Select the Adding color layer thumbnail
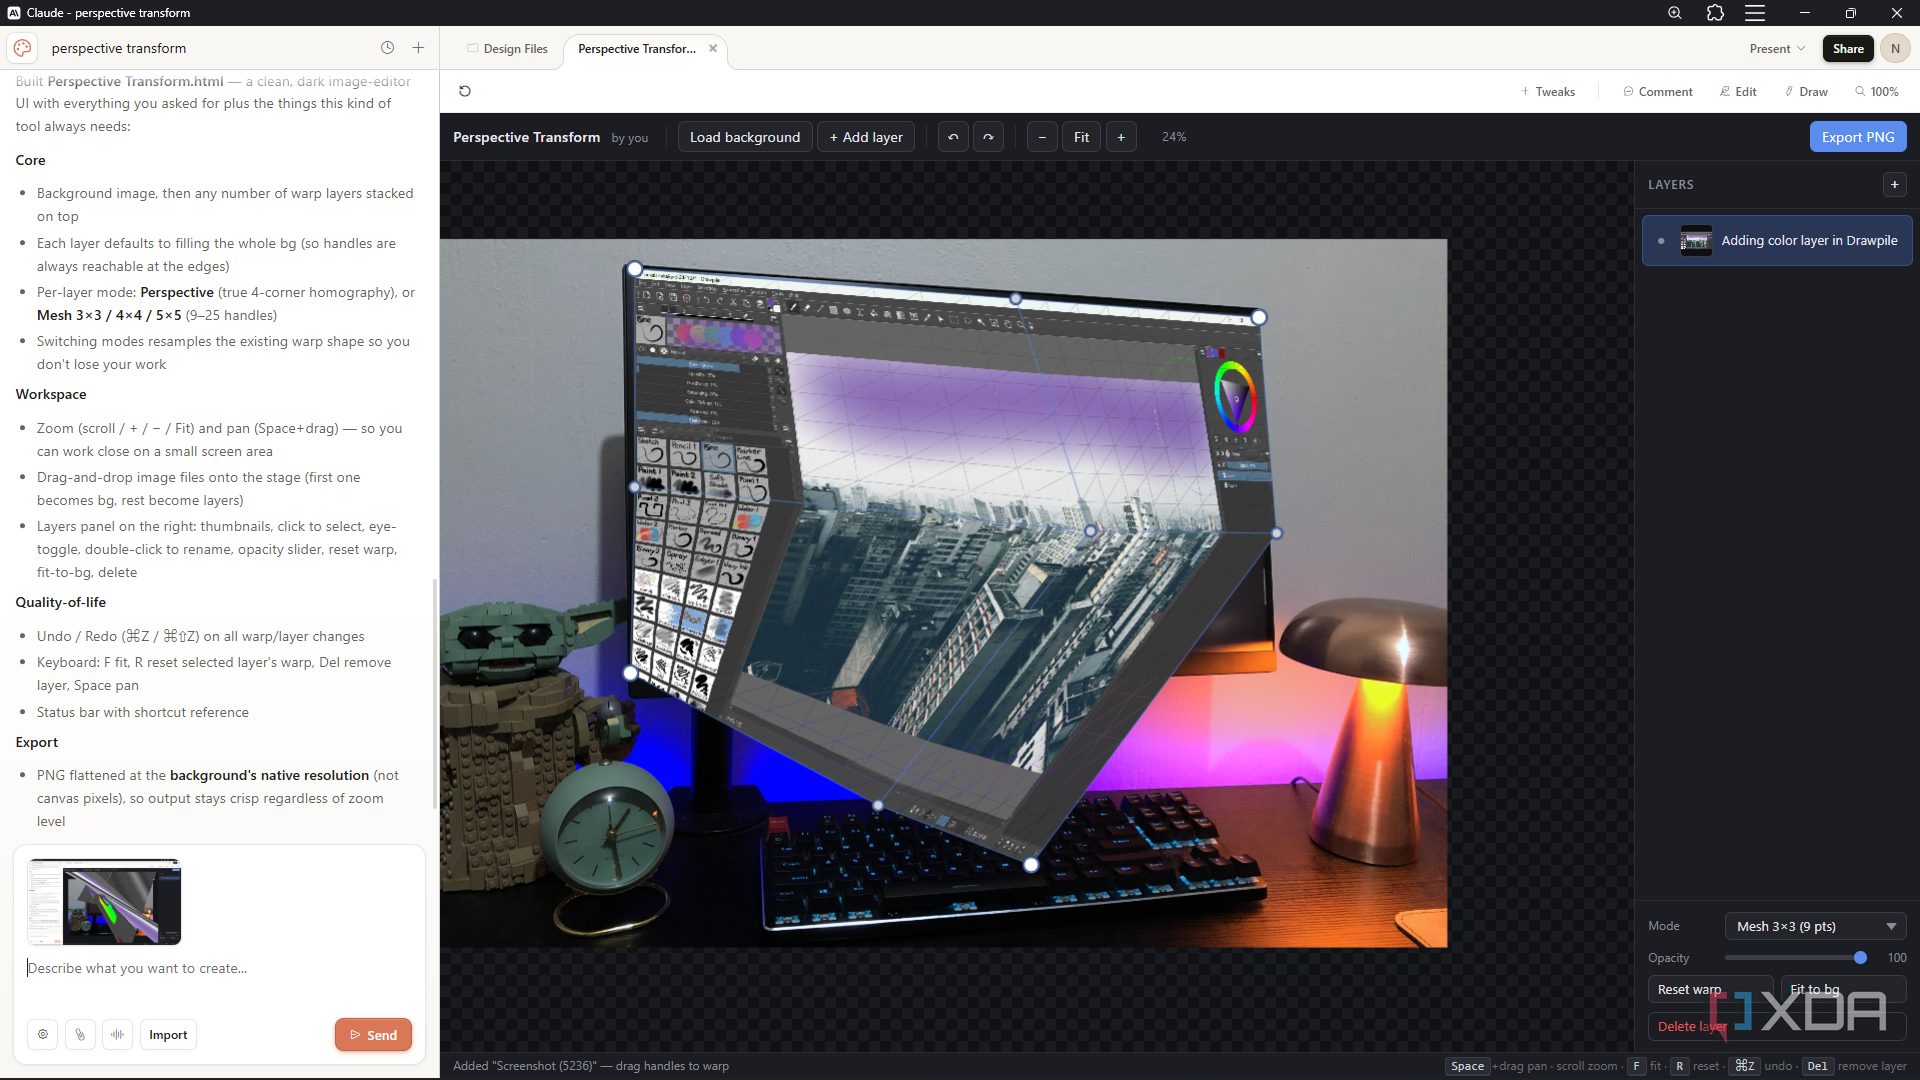This screenshot has width=1920, height=1080. 1696,241
